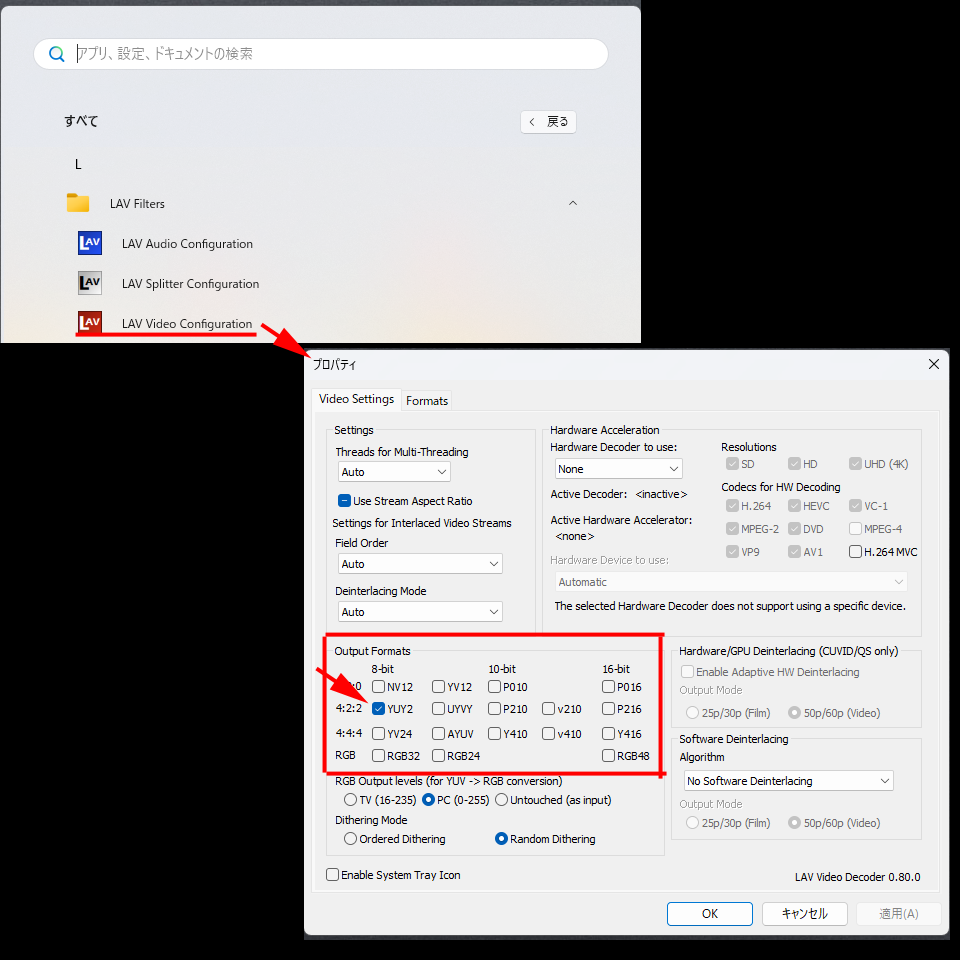Switch to the Formats tab
The height and width of the screenshot is (960, 960).
tap(427, 401)
